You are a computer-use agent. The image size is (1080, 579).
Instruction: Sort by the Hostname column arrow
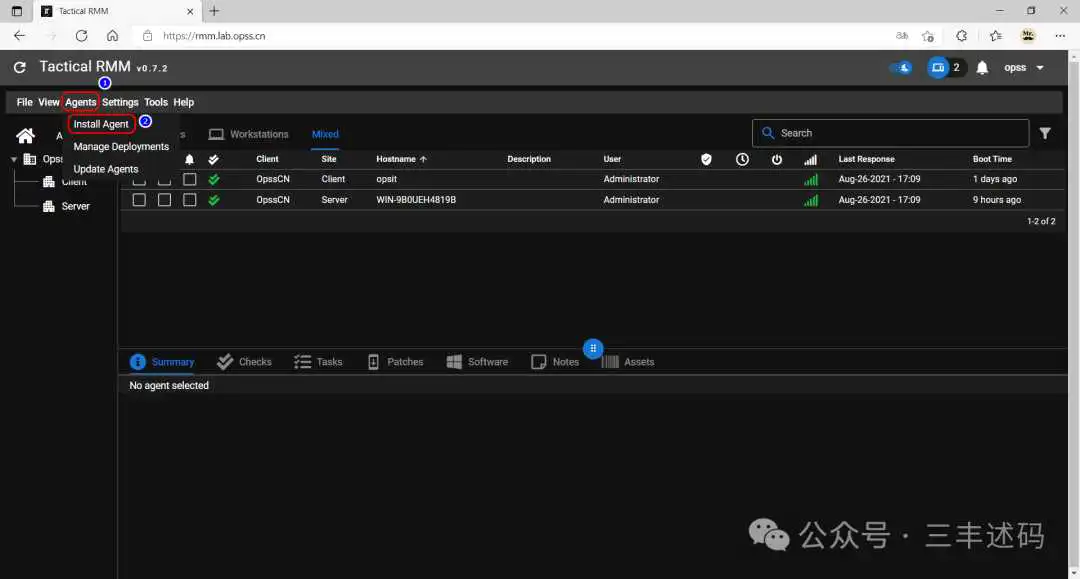coord(423,159)
